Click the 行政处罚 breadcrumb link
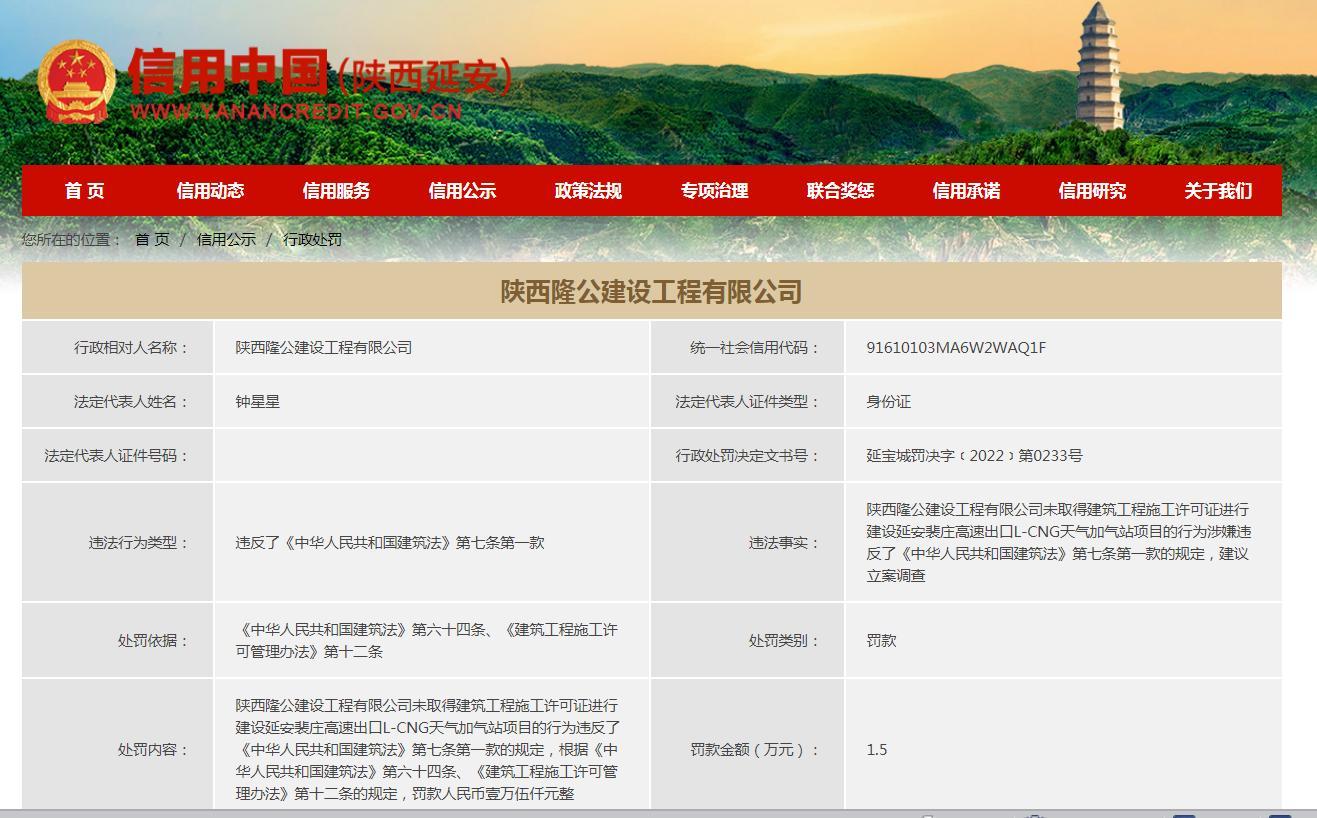 (x=313, y=240)
